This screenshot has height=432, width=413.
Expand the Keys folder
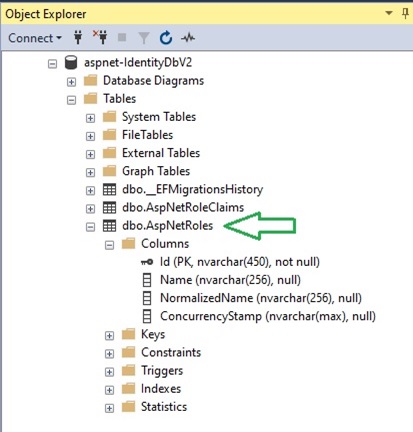[109, 336]
